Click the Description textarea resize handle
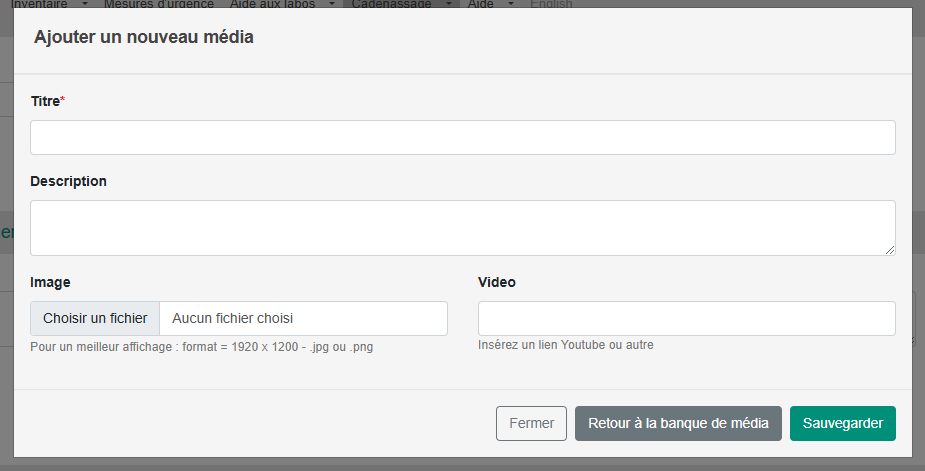925x471 pixels. tap(890, 250)
